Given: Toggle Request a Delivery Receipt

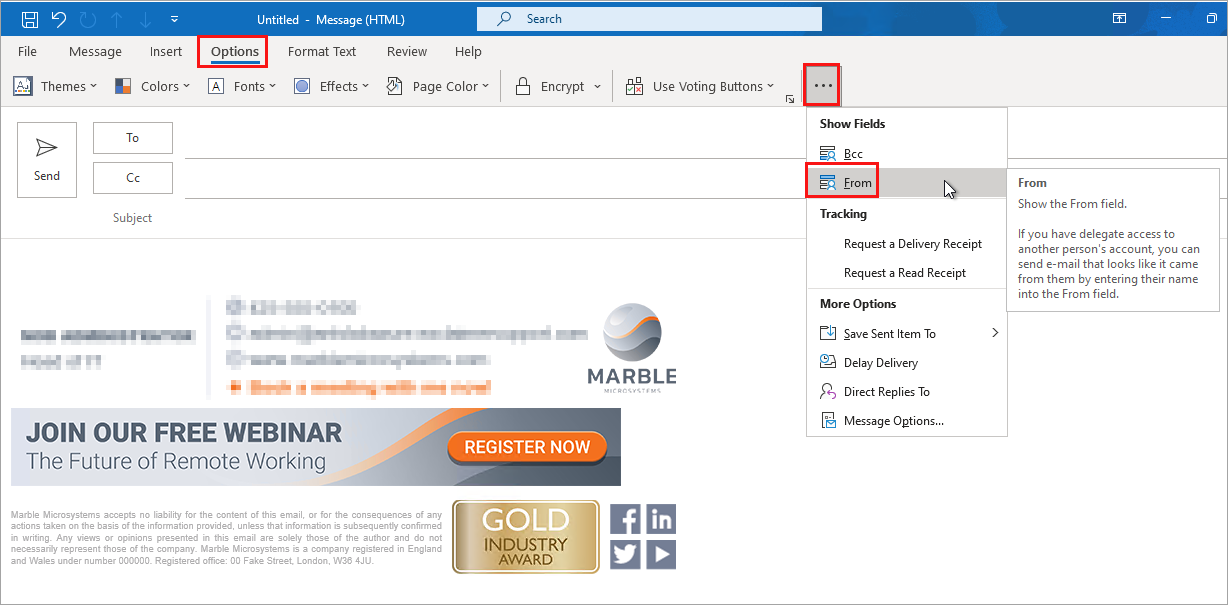Looking at the screenshot, I should (x=912, y=244).
